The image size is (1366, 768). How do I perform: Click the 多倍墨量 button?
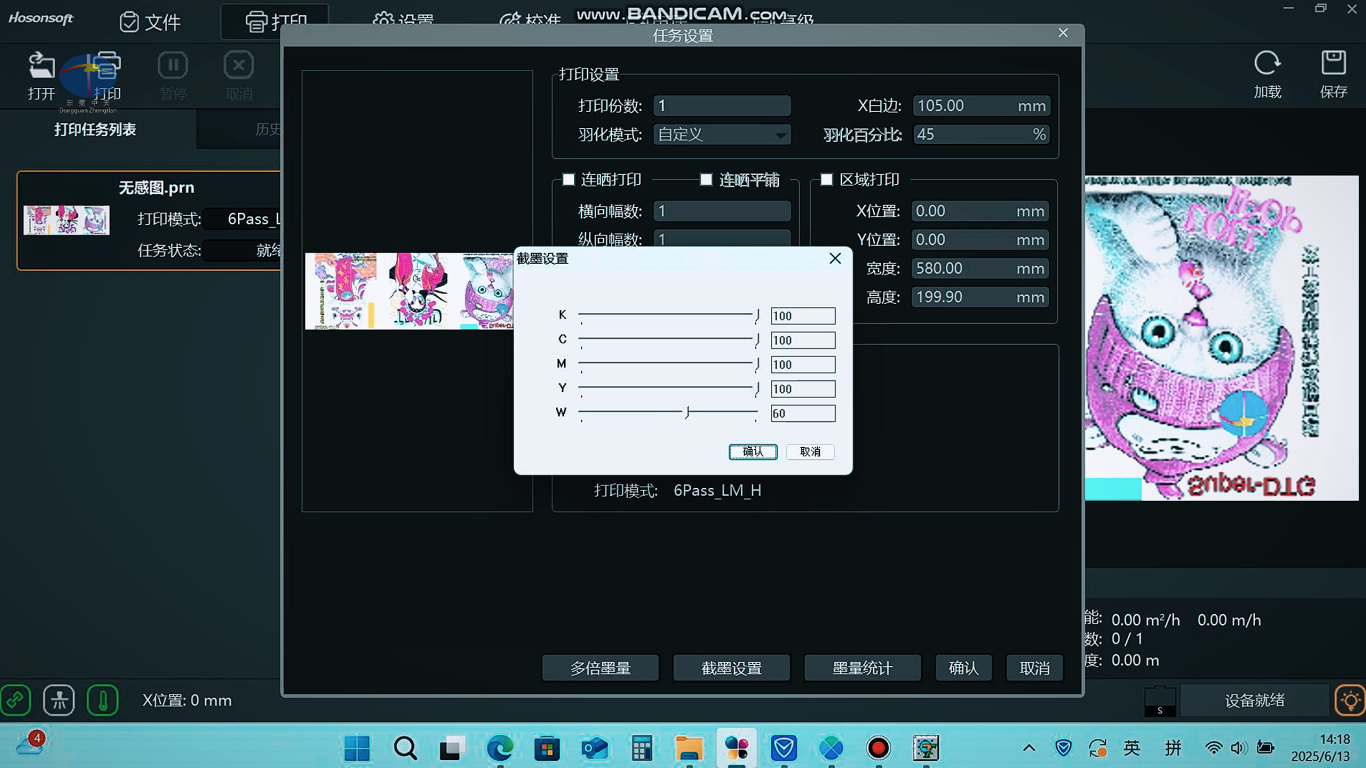600,668
